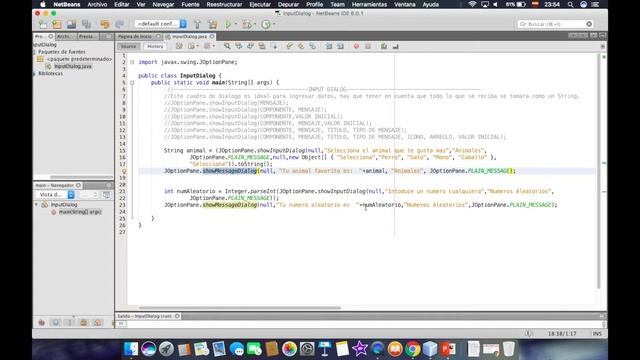Open the Editar menu

pos(122,4)
